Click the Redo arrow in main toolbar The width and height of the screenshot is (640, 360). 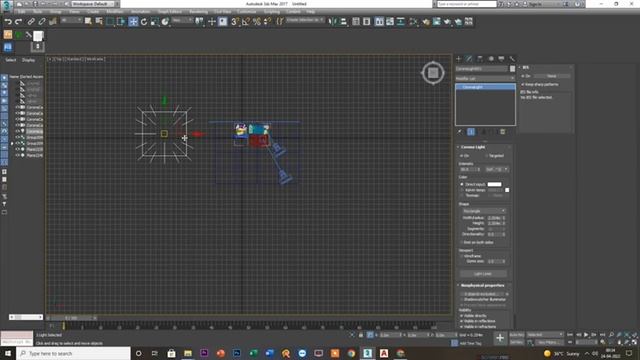click(18, 22)
